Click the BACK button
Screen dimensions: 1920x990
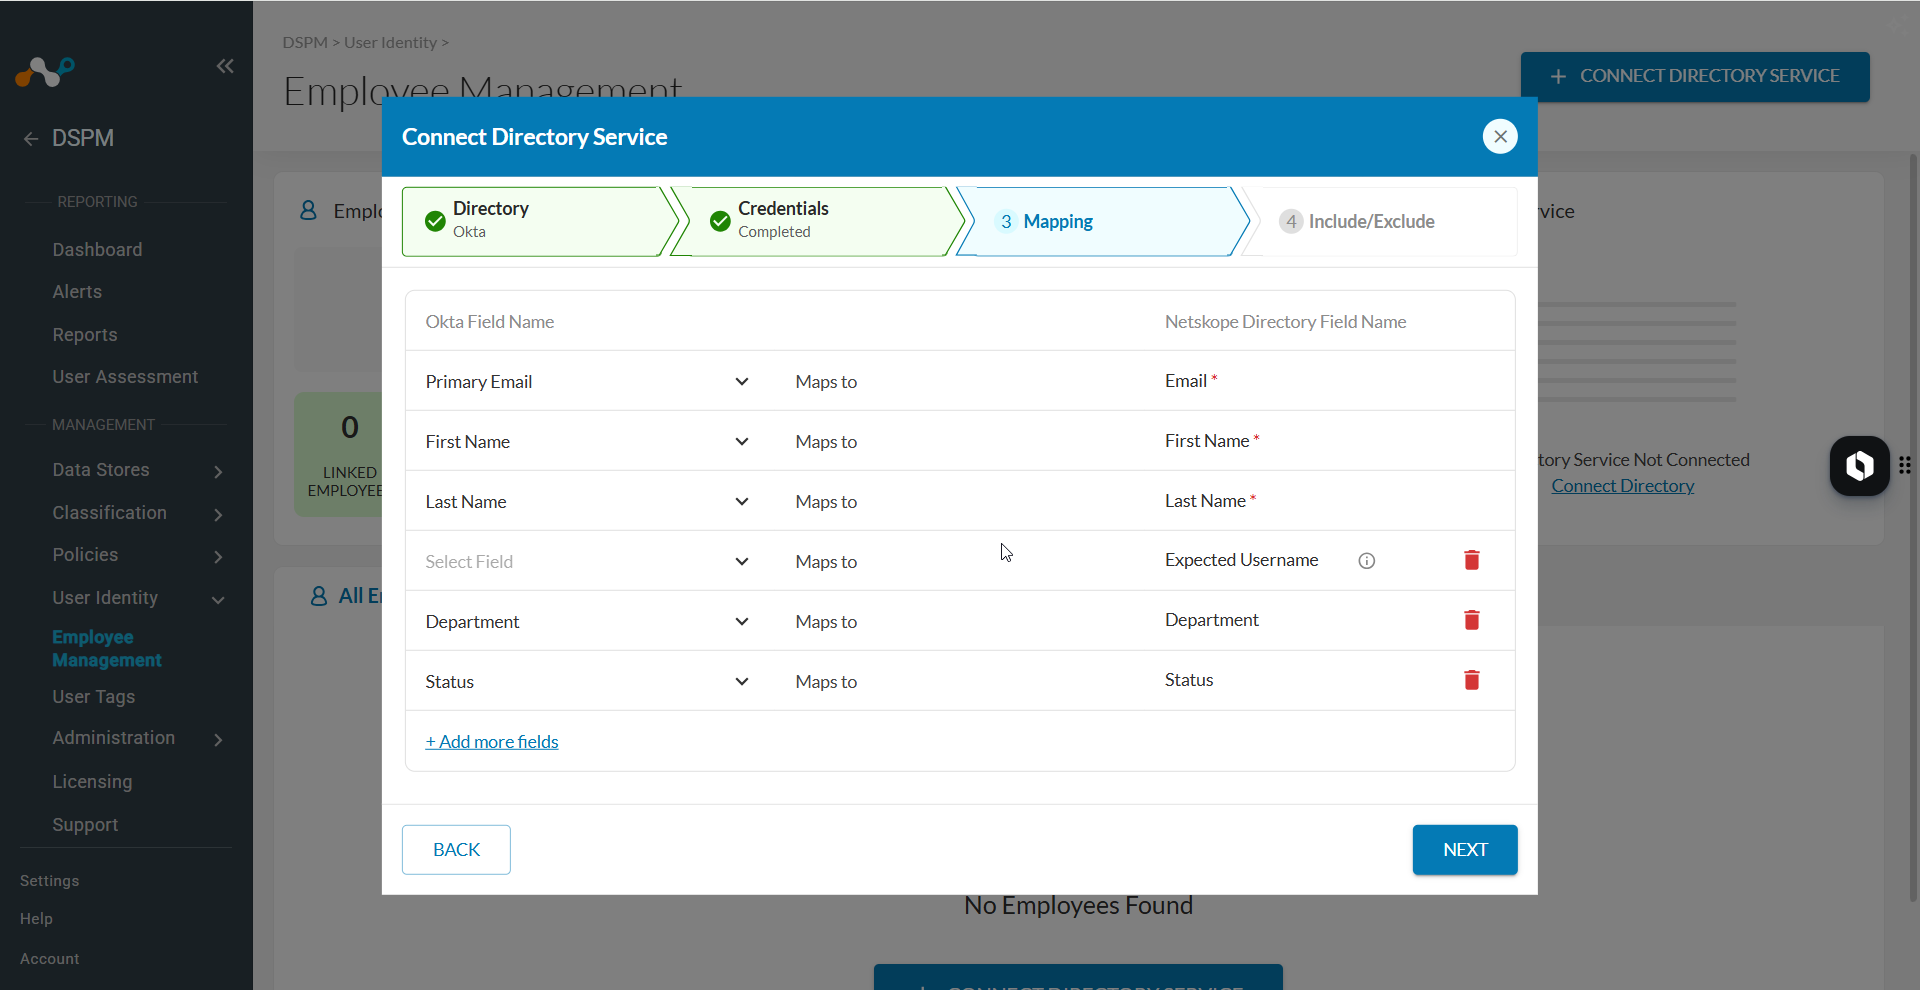[456, 850]
